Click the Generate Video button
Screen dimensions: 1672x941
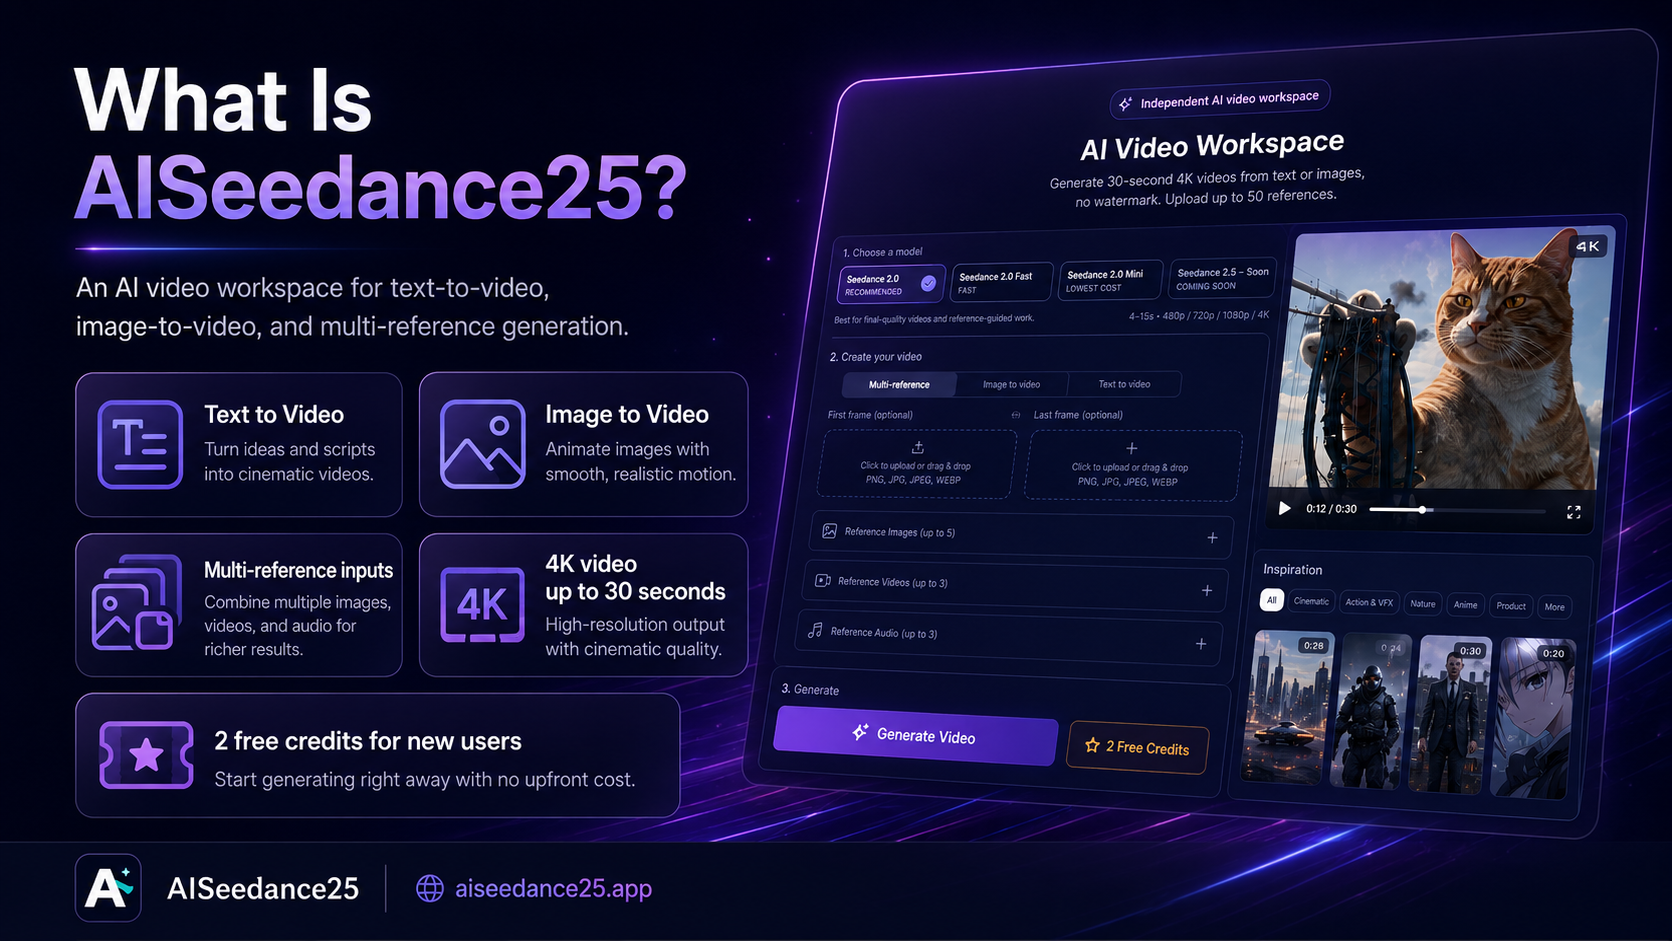tap(916, 736)
